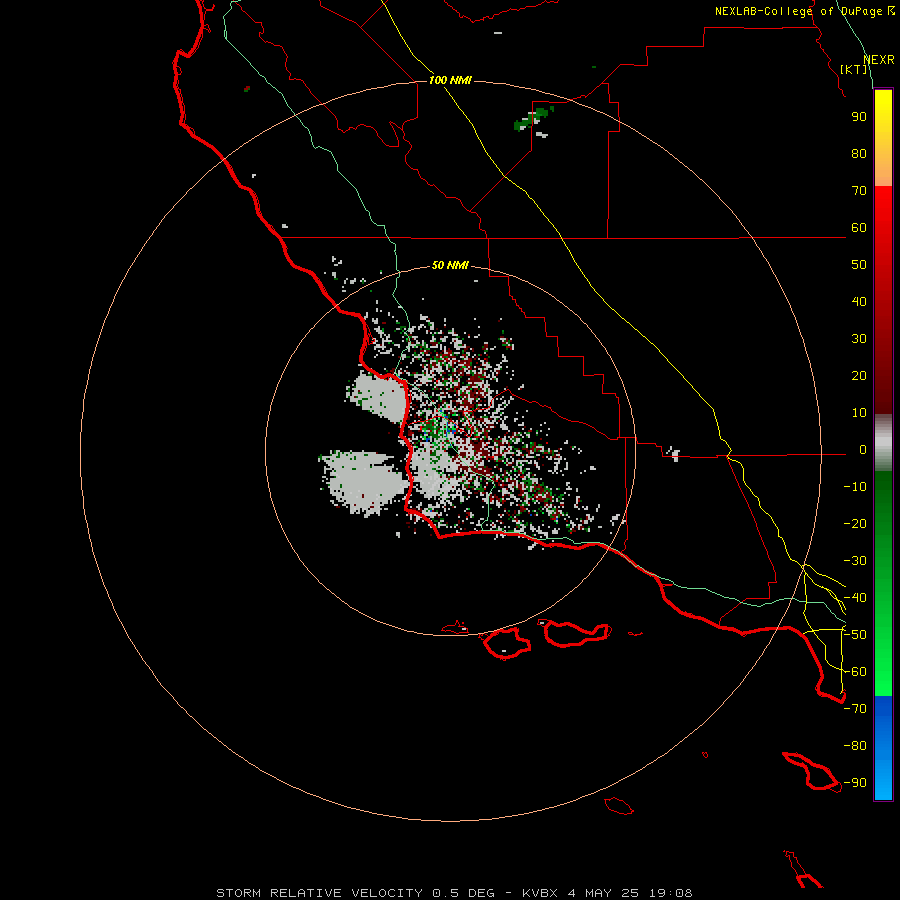This screenshot has width=900, height=900.
Task: Click the 0 value on the velocity scale
Action: point(863,450)
